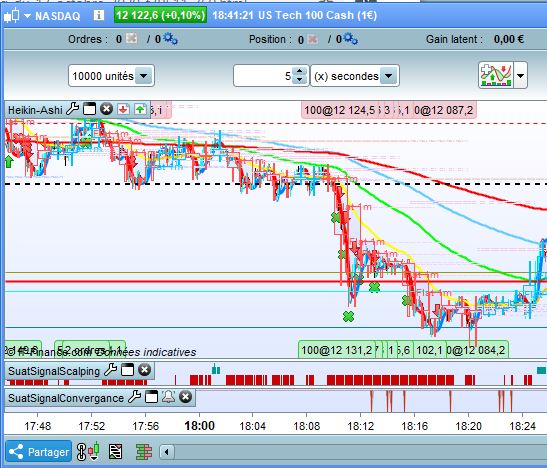The width and height of the screenshot is (547, 468).
Task: Click the chain link candlestick icon
Action: click(x=88, y=452)
